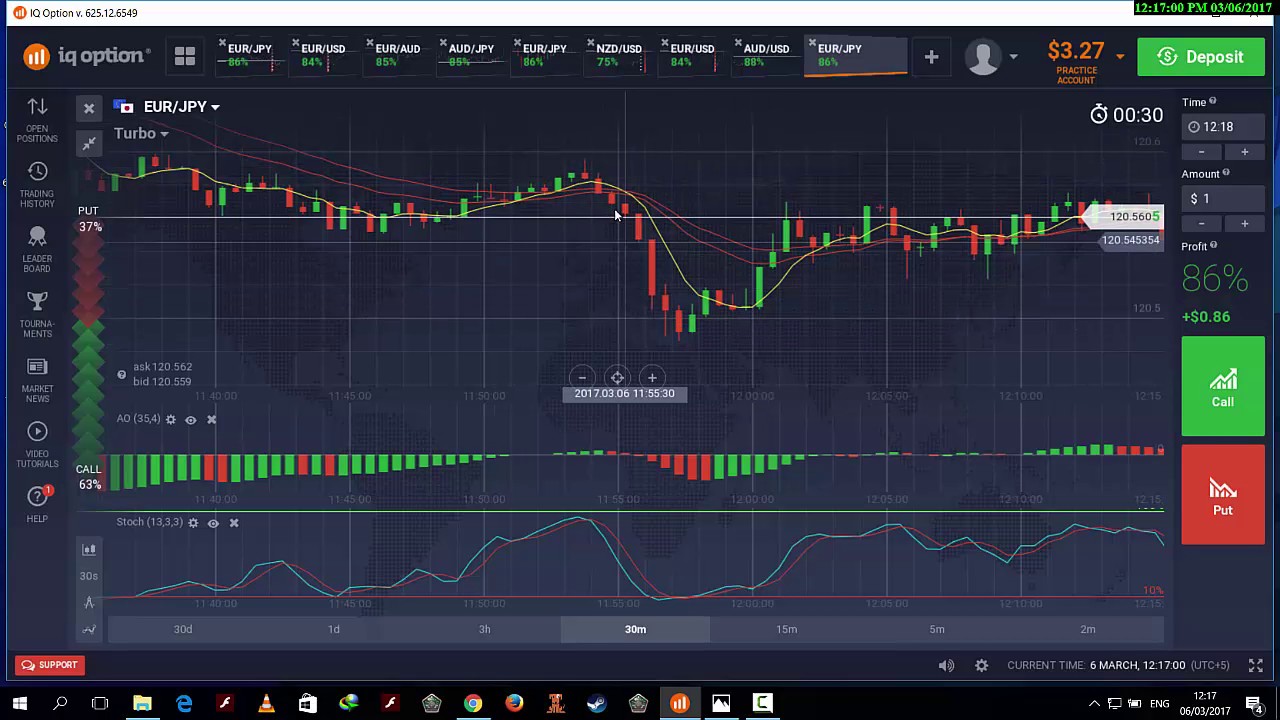Zoom out the chart with minus
The image size is (1280, 720).
click(582, 377)
